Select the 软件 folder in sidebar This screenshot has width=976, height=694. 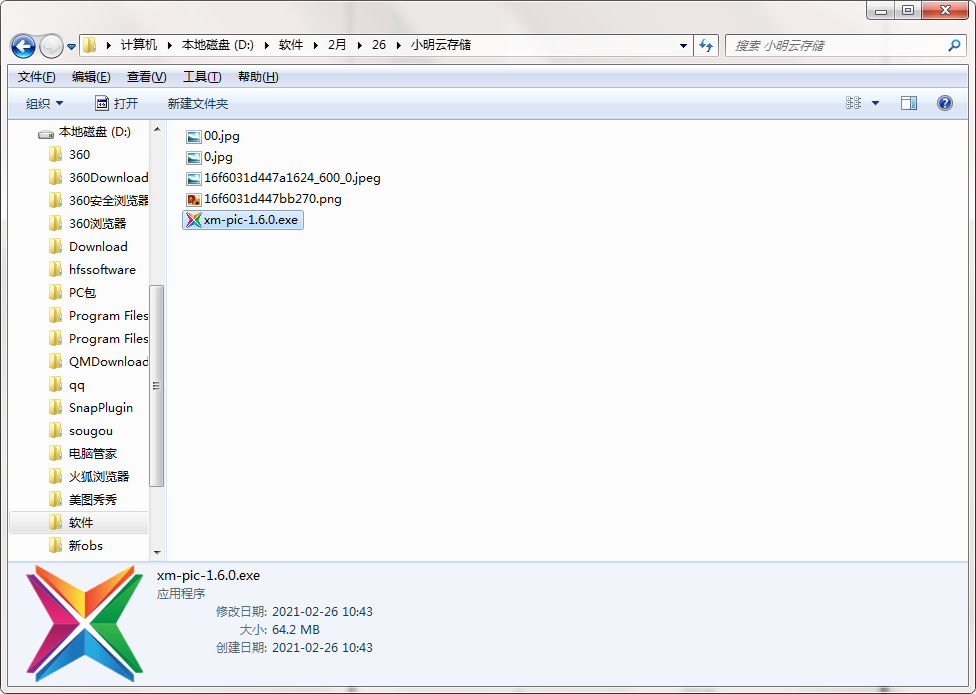pos(79,523)
